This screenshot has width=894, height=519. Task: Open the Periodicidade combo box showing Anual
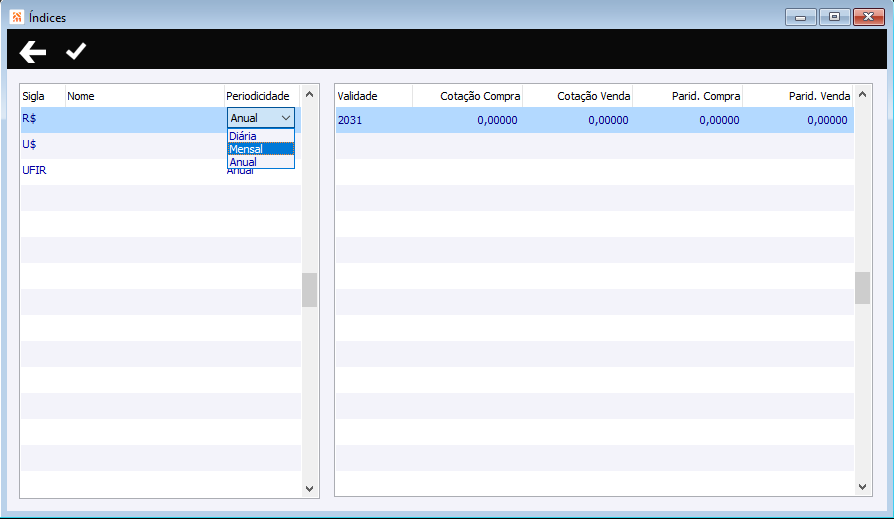tap(261, 118)
